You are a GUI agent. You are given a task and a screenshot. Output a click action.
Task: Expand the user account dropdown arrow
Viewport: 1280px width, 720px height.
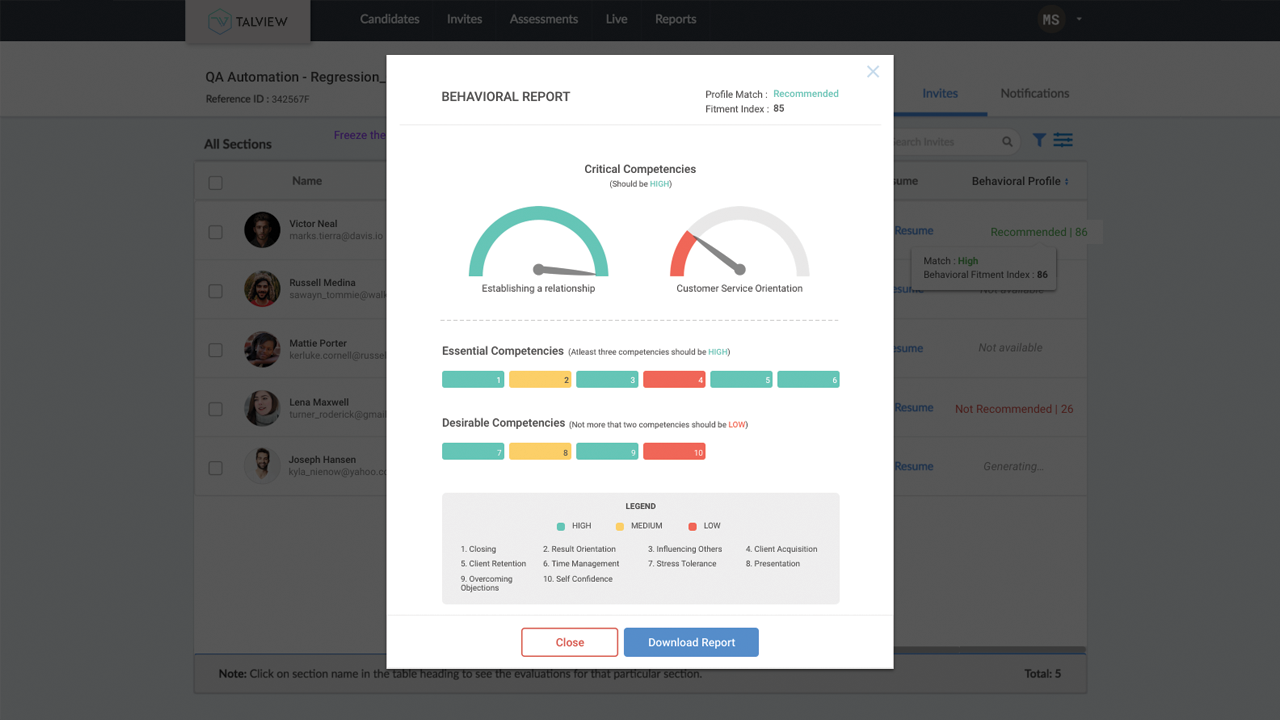tap(1079, 19)
